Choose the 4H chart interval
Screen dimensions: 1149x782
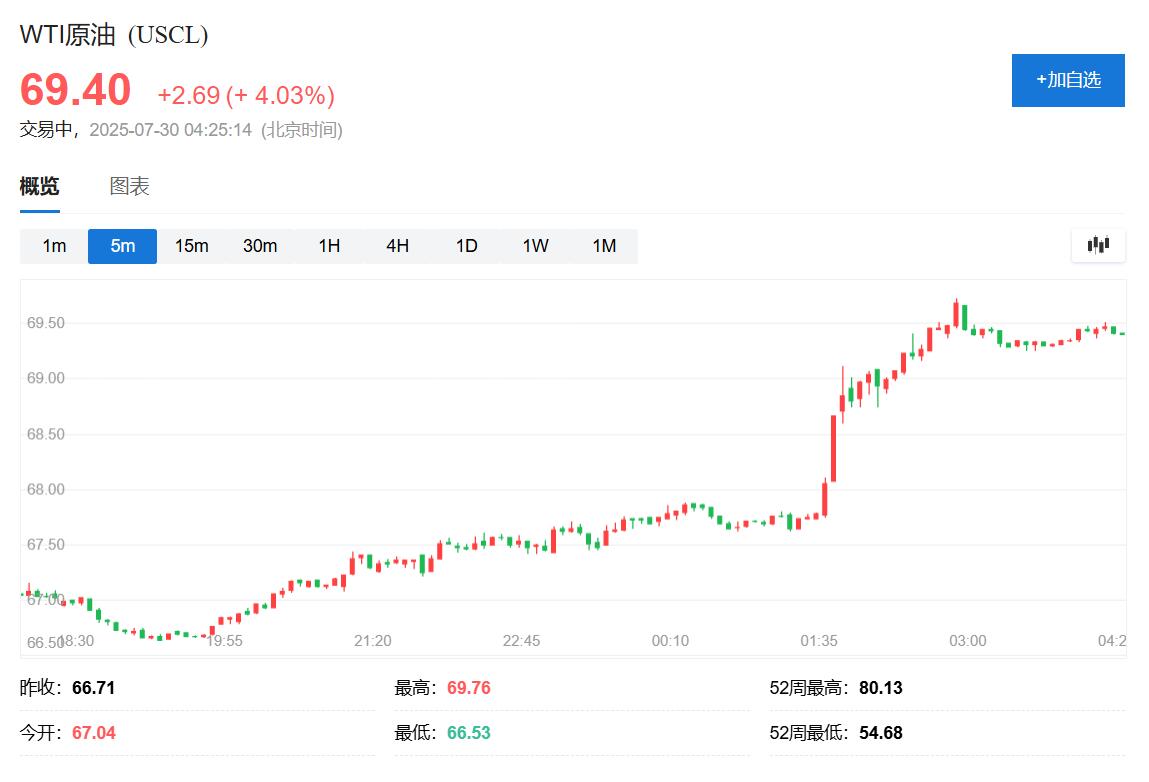coord(397,246)
